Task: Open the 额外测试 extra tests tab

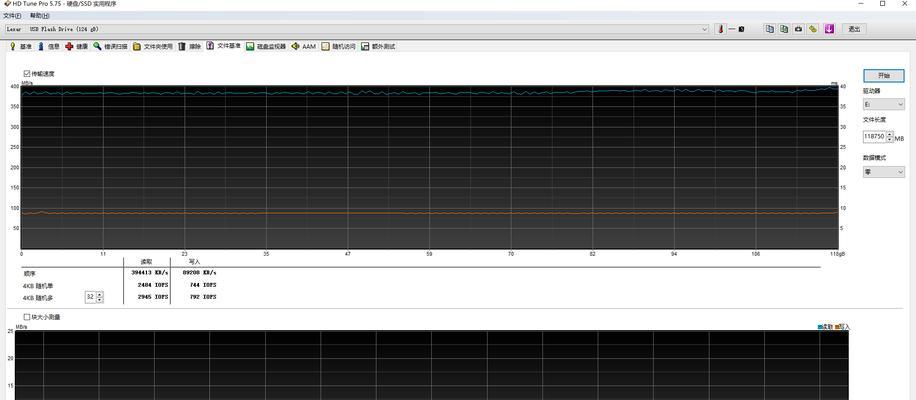Action: point(378,46)
